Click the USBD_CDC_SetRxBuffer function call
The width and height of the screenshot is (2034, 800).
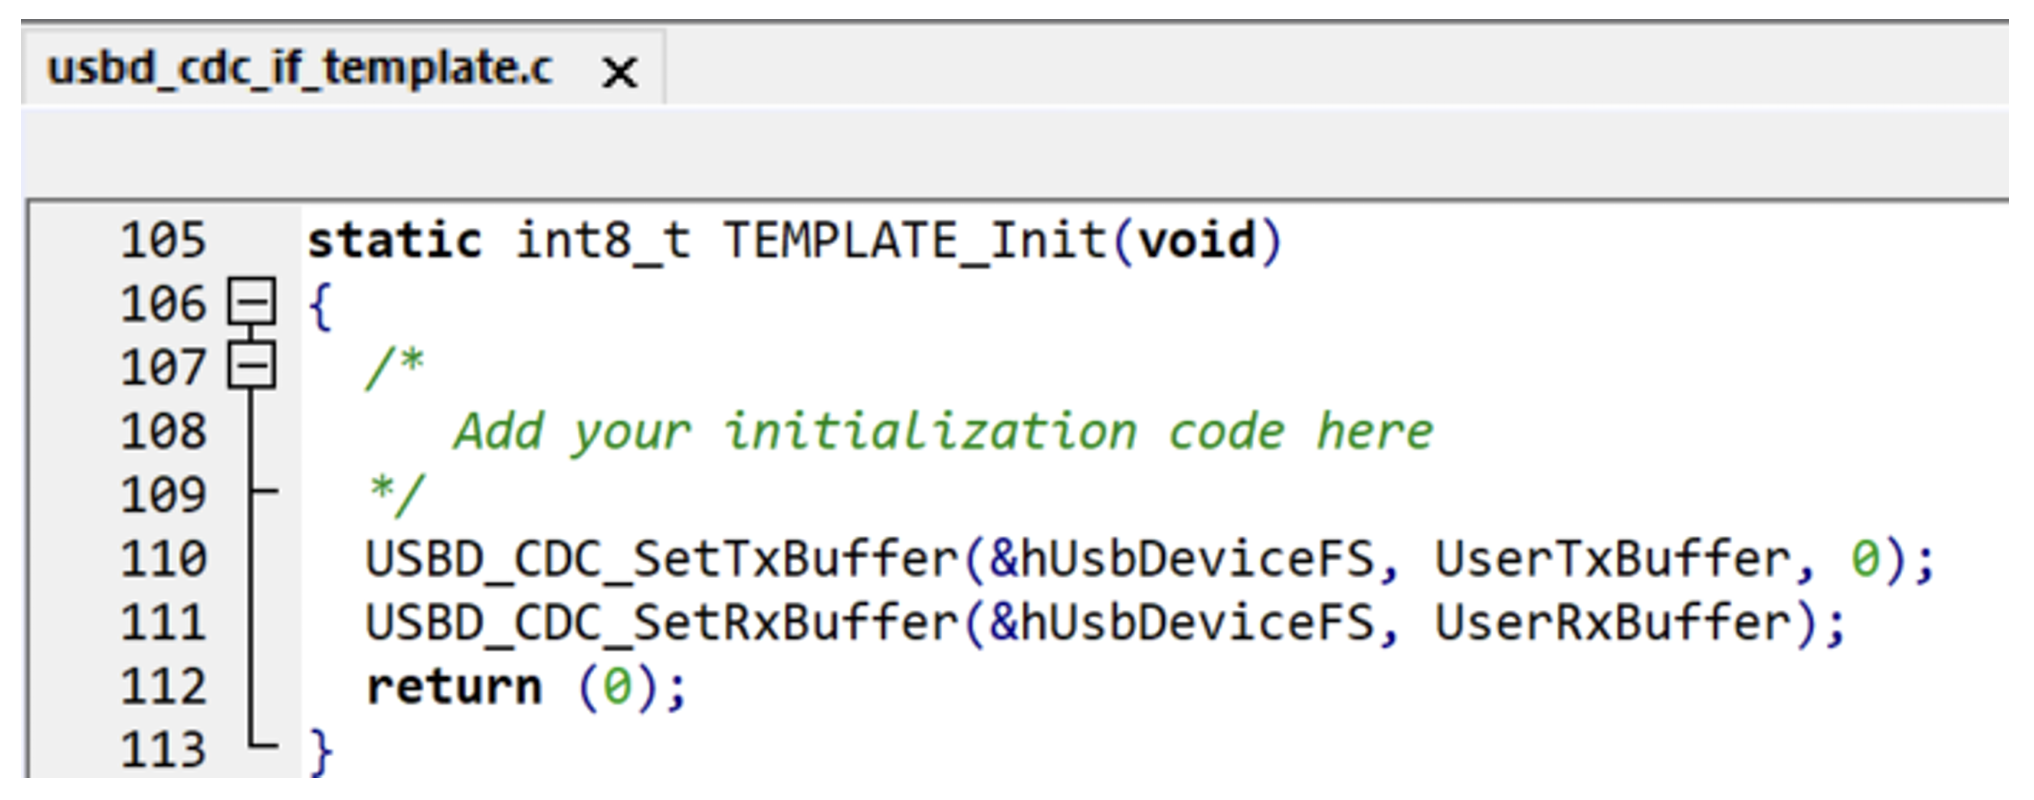pyautogui.click(x=660, y=623)
